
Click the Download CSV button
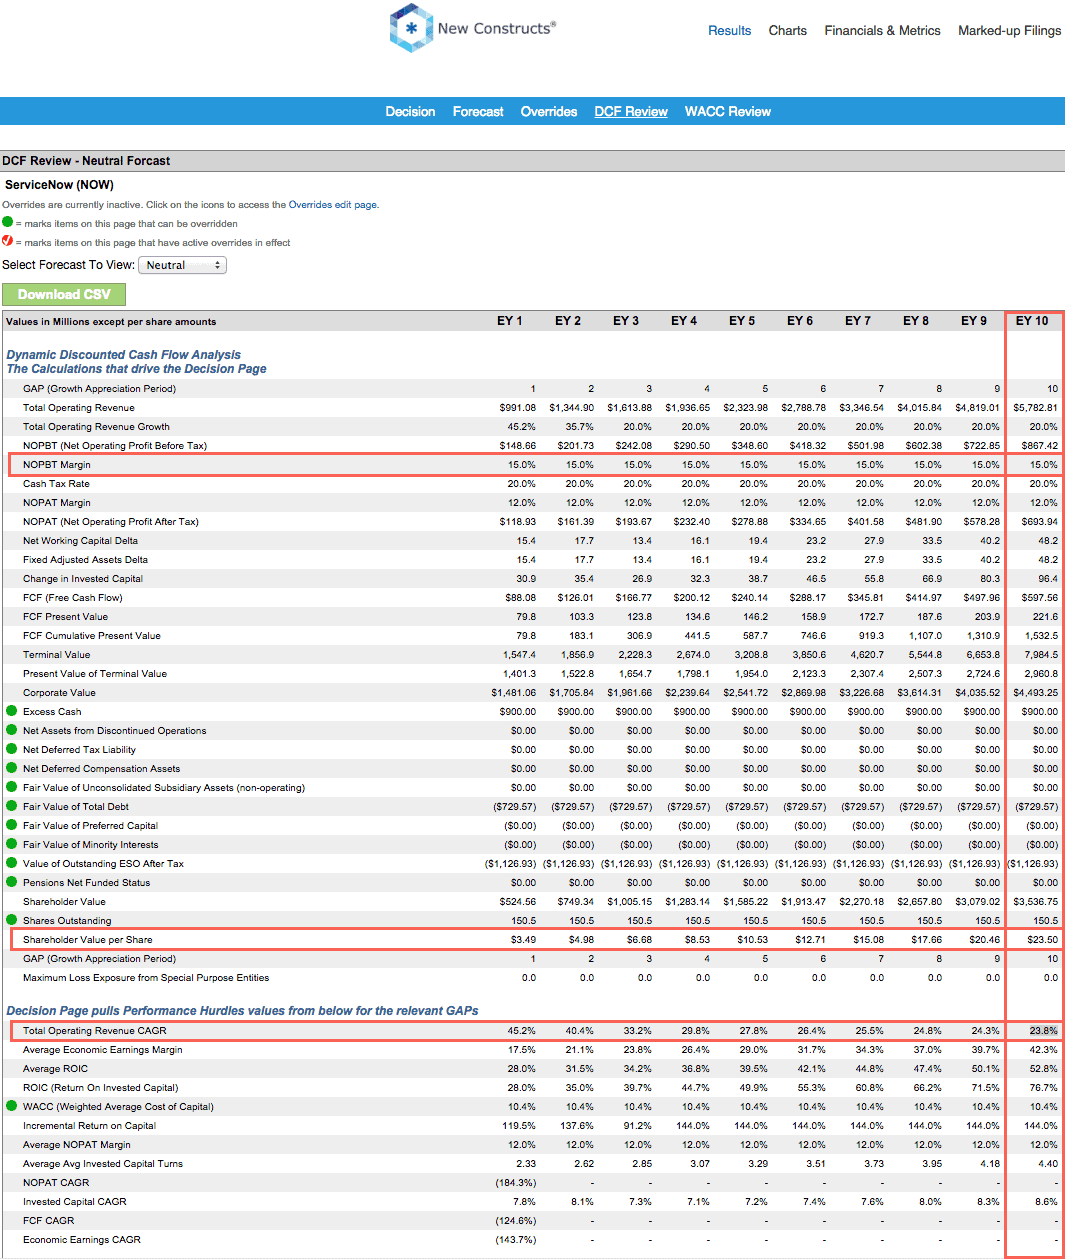coord(63,294)
